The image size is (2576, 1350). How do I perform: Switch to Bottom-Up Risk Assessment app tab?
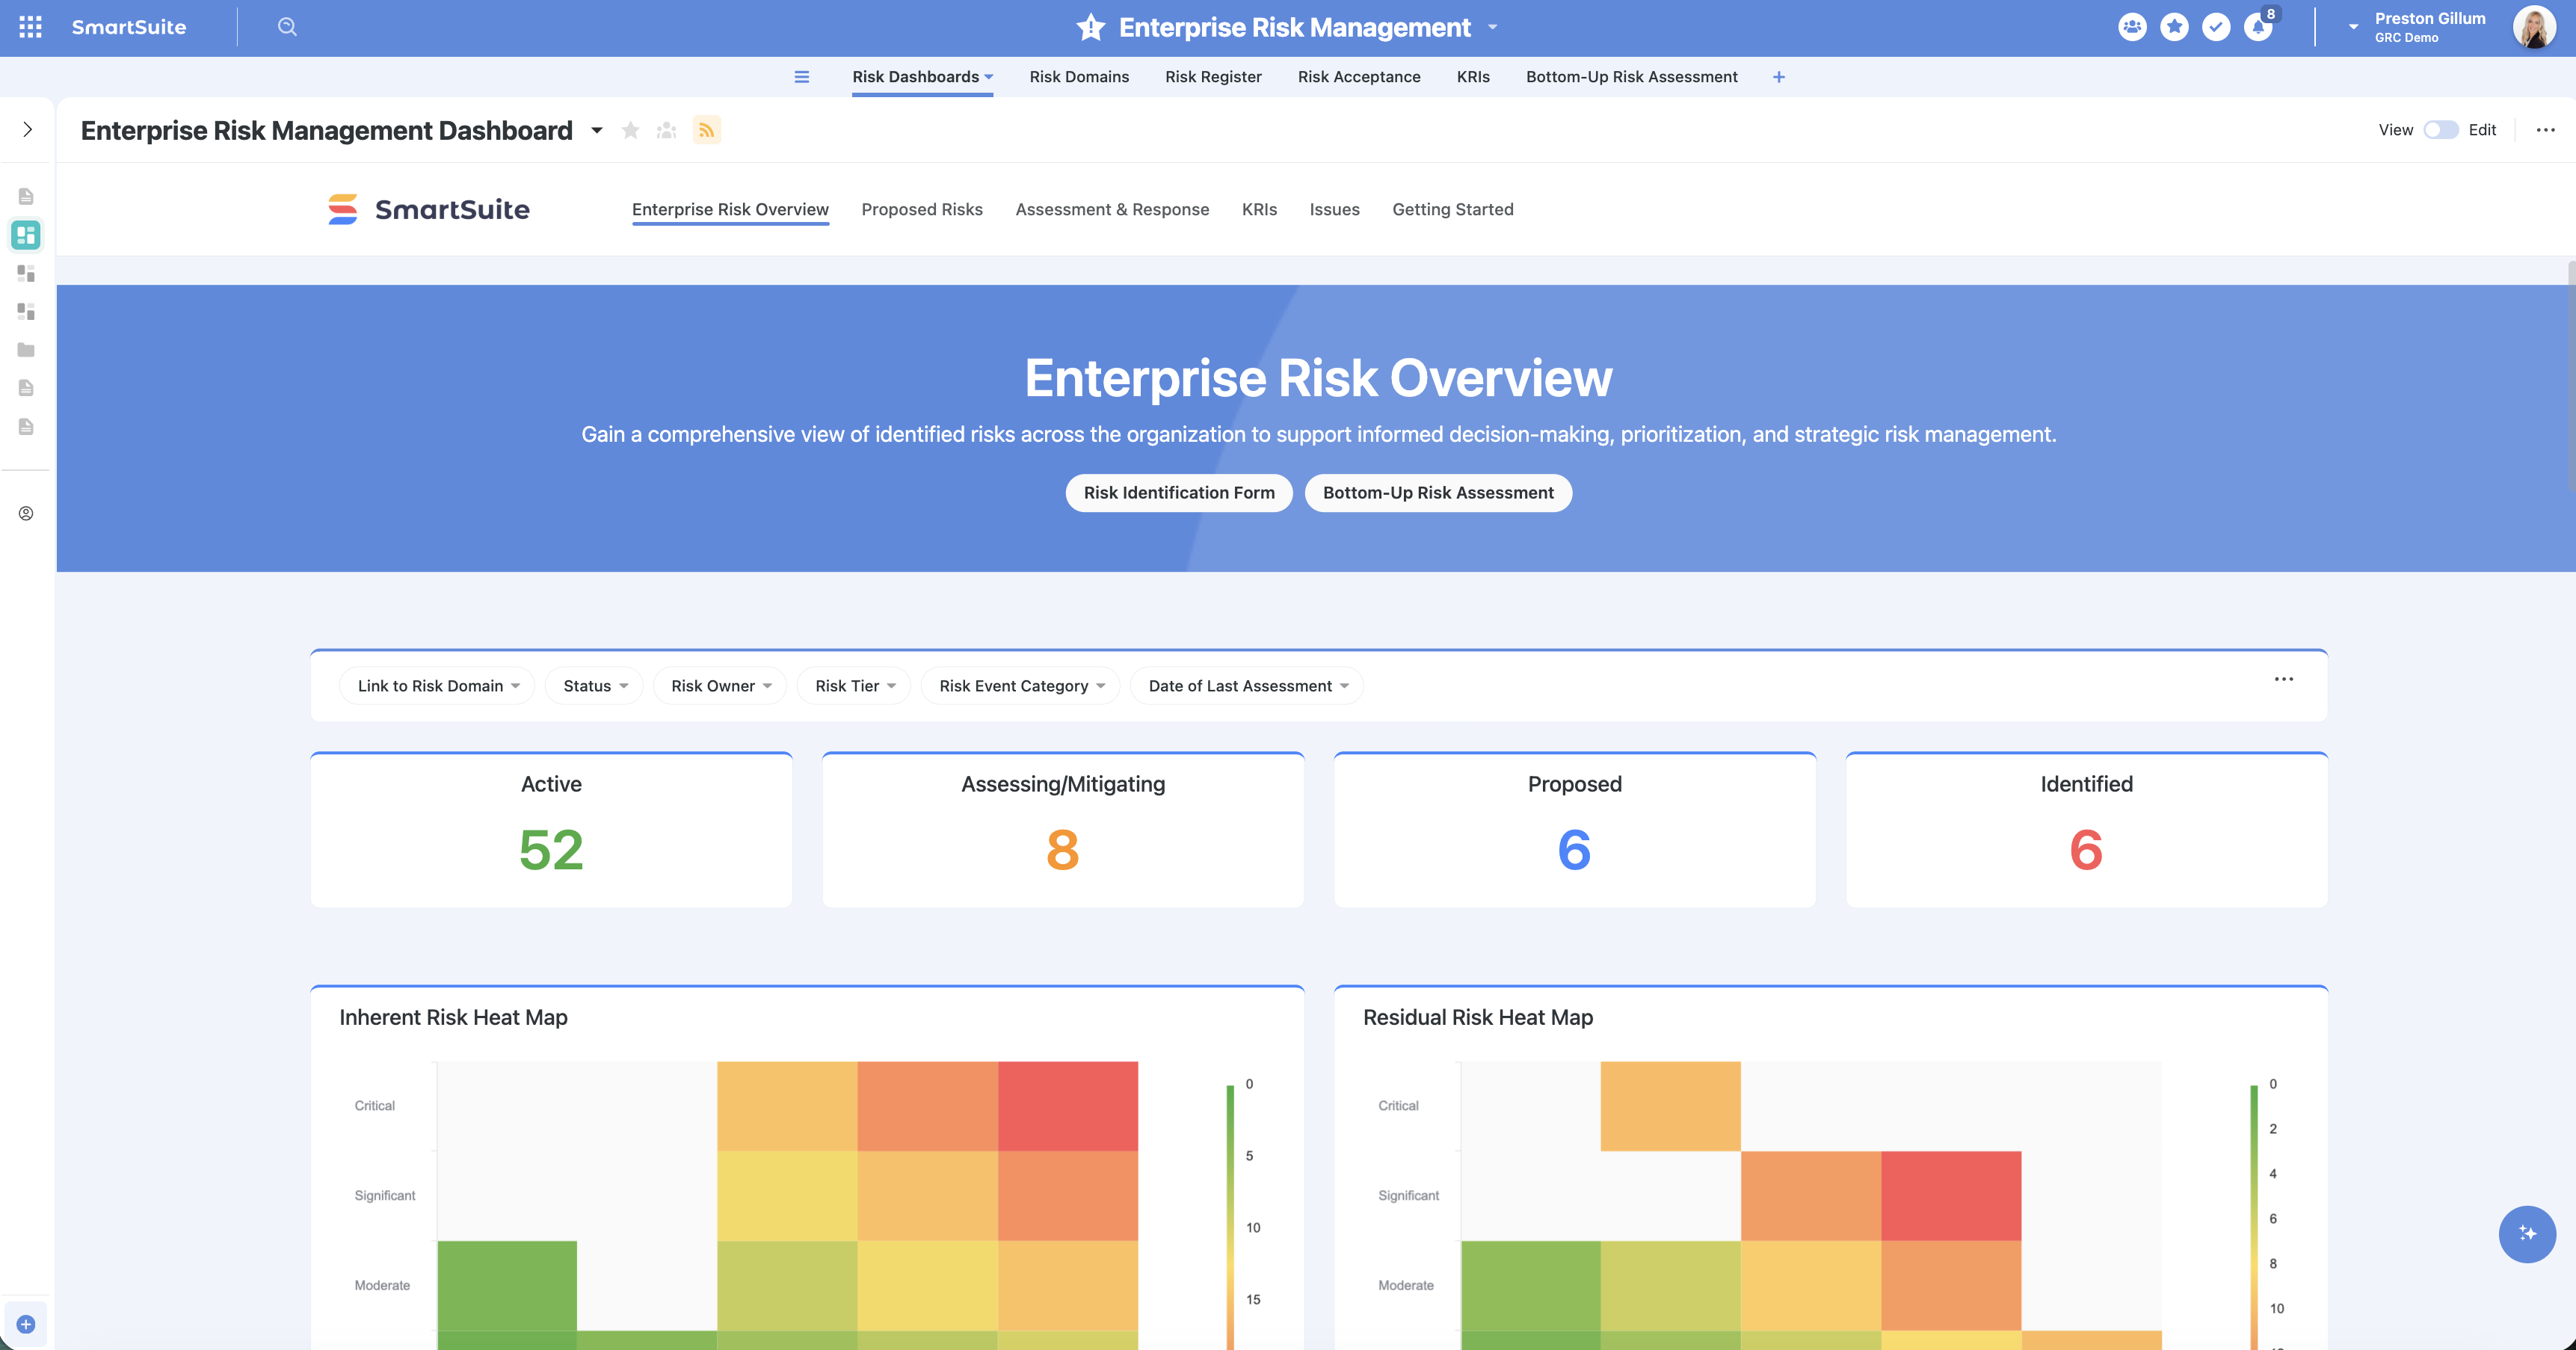tap(1631, 77)
